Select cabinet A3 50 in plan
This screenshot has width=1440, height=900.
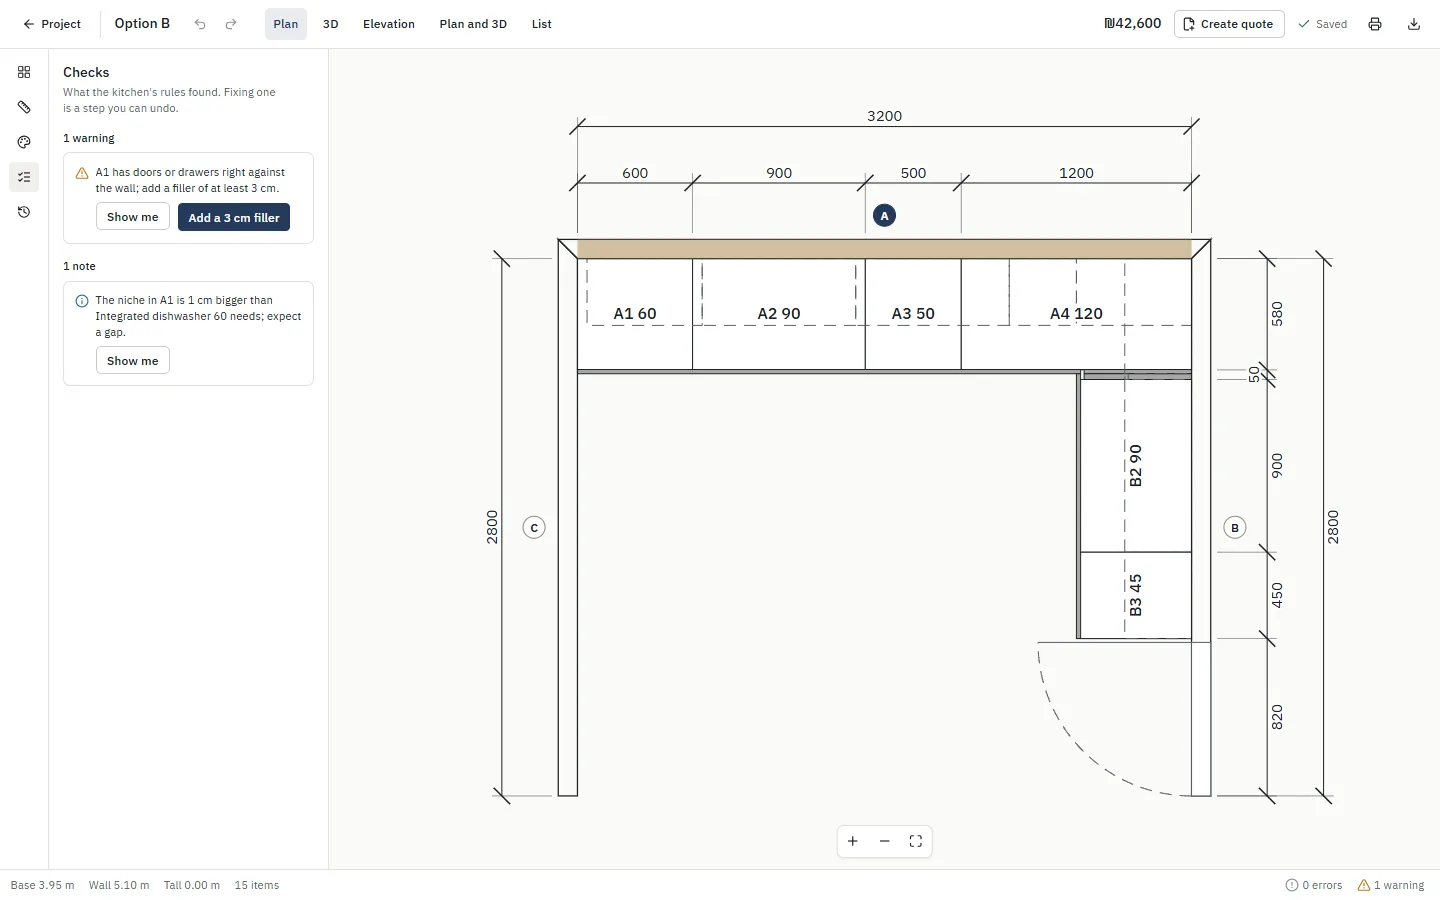coord(913,314)
